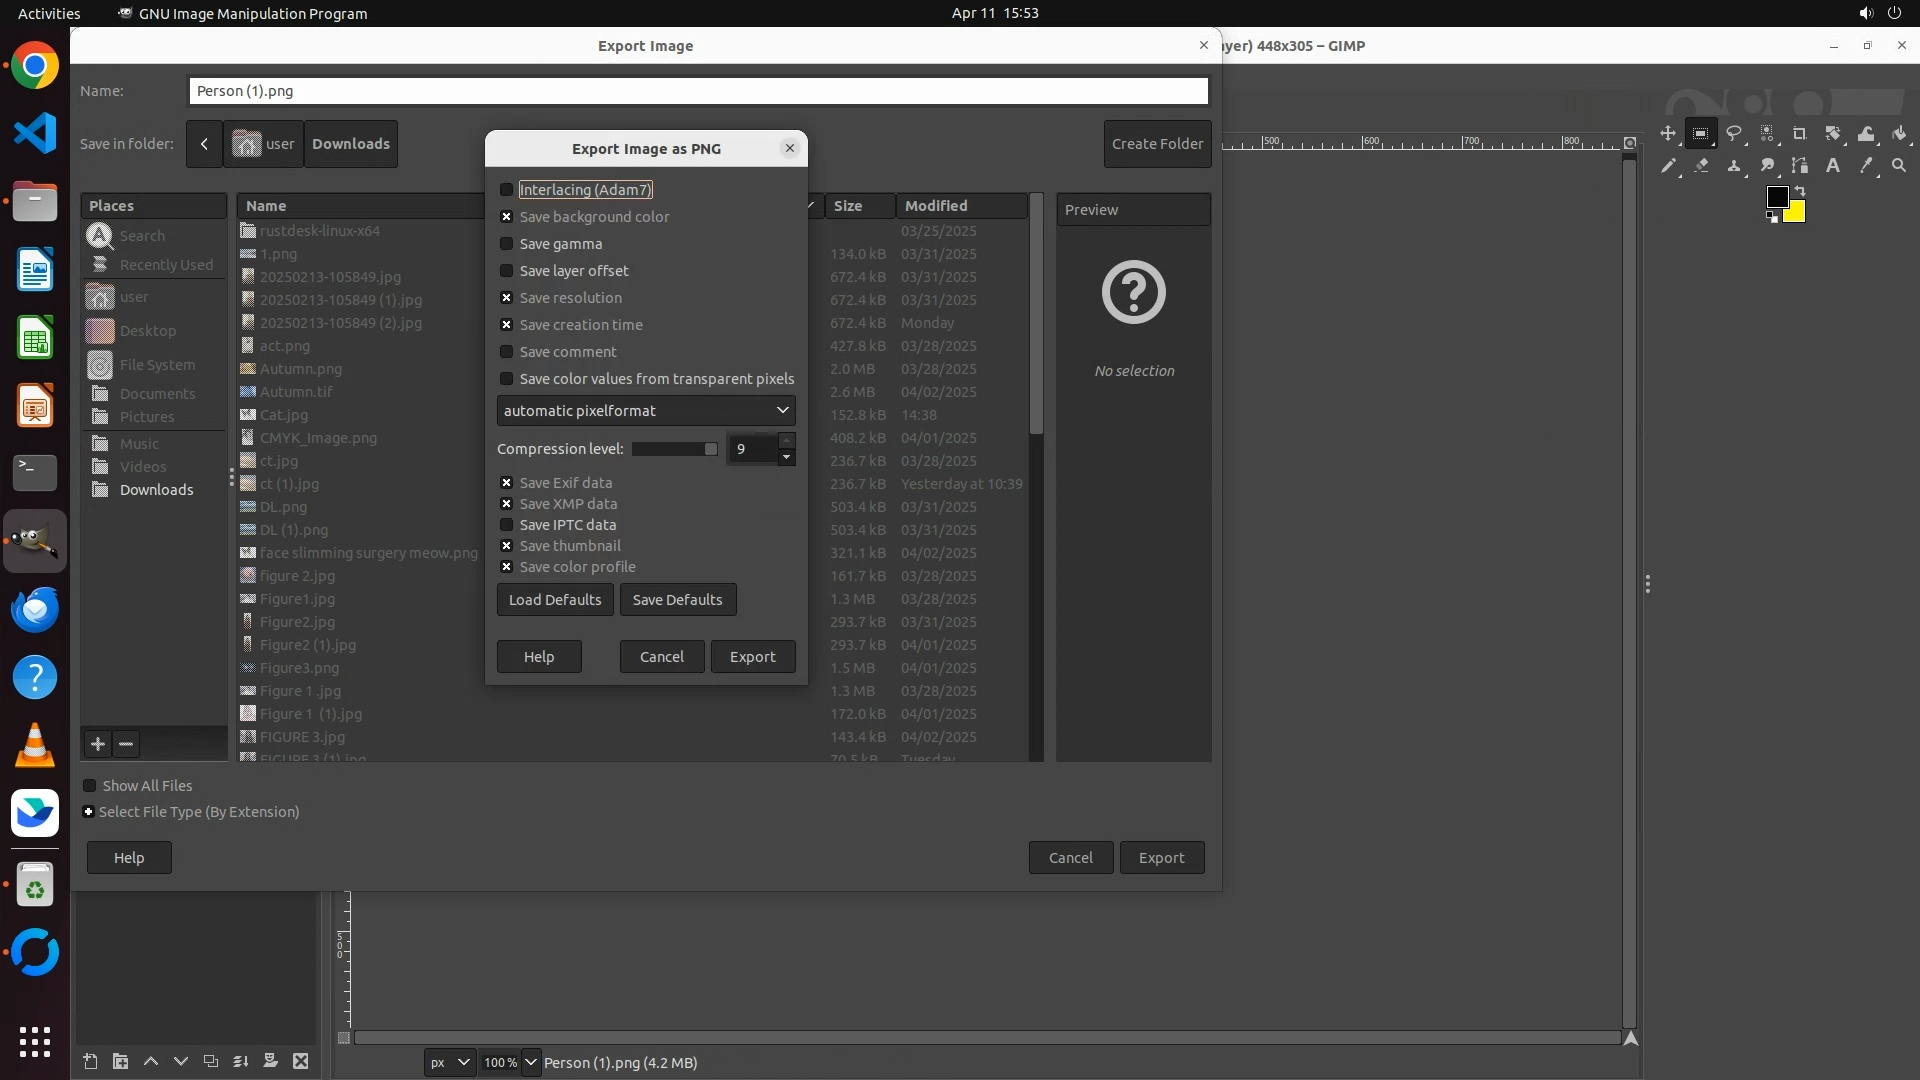Open the automatic pixelformat dropdown
This screenshot has width=1920, height=1080.
tap(646, 411)
